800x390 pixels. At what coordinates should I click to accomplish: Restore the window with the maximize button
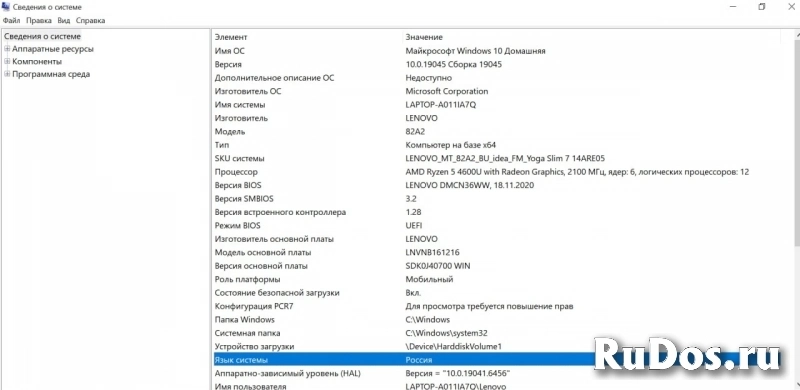761,7
